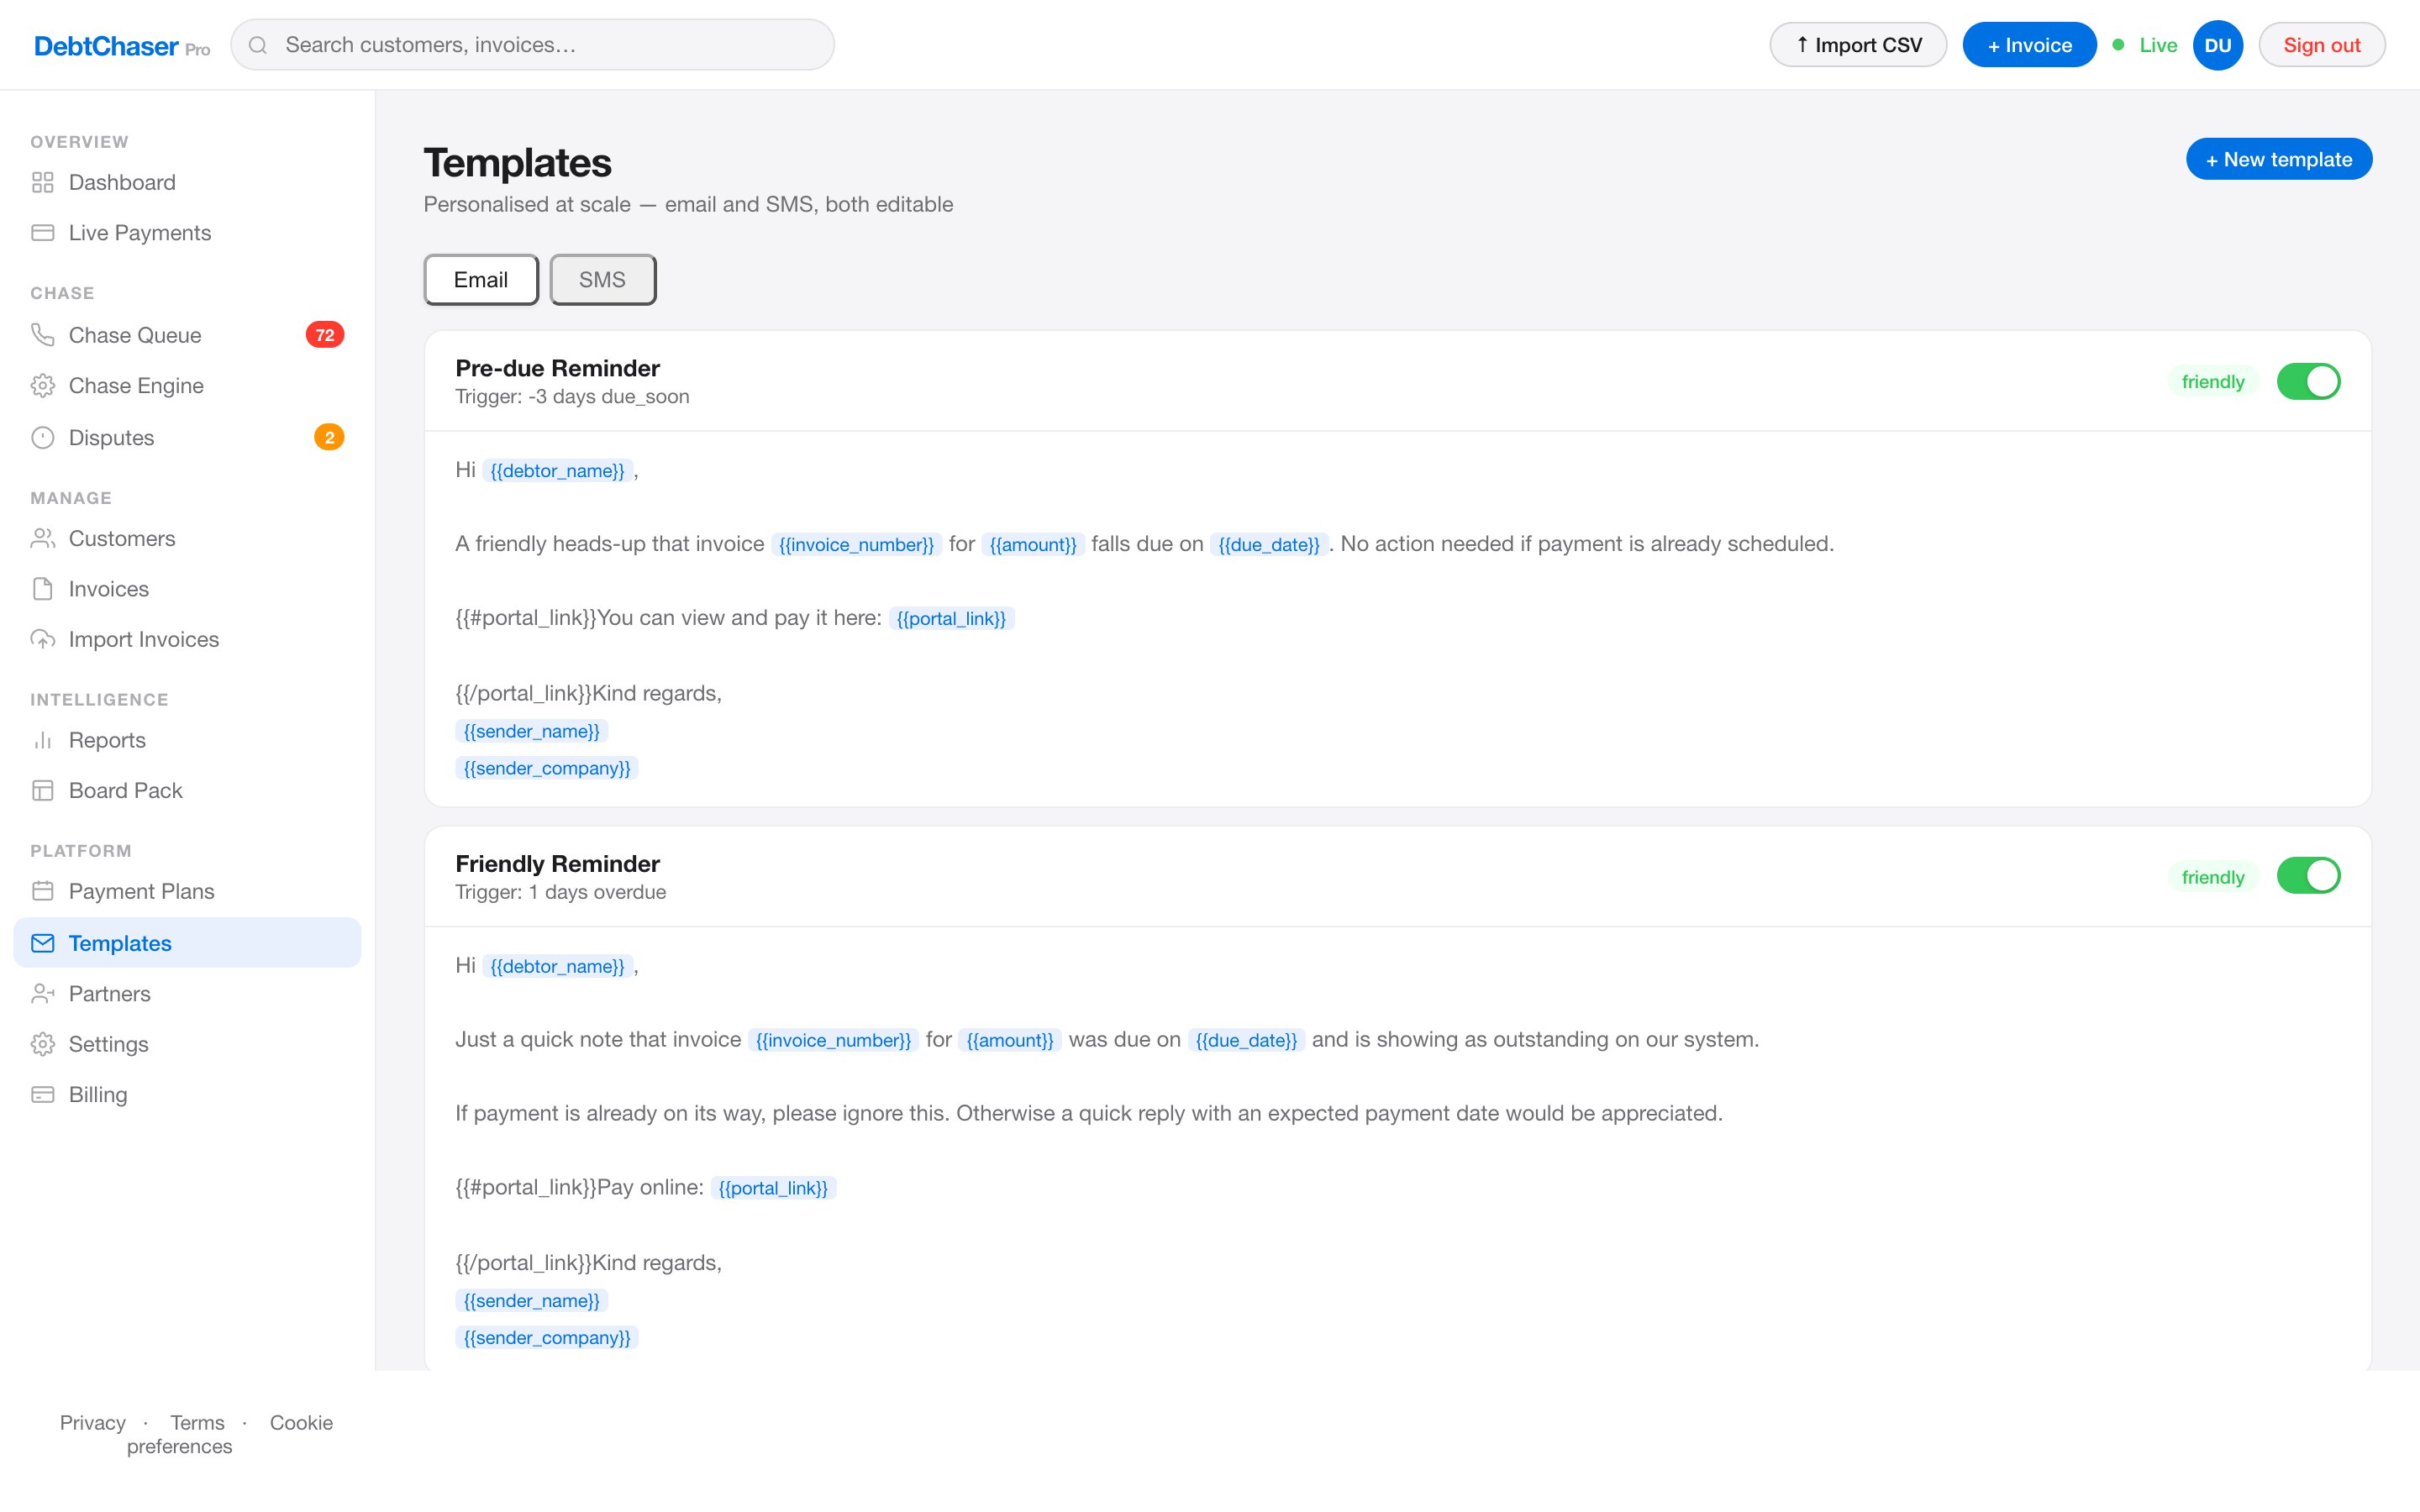Click the Live Payments card icon
2420x1512 pixels.
[42, 233]
